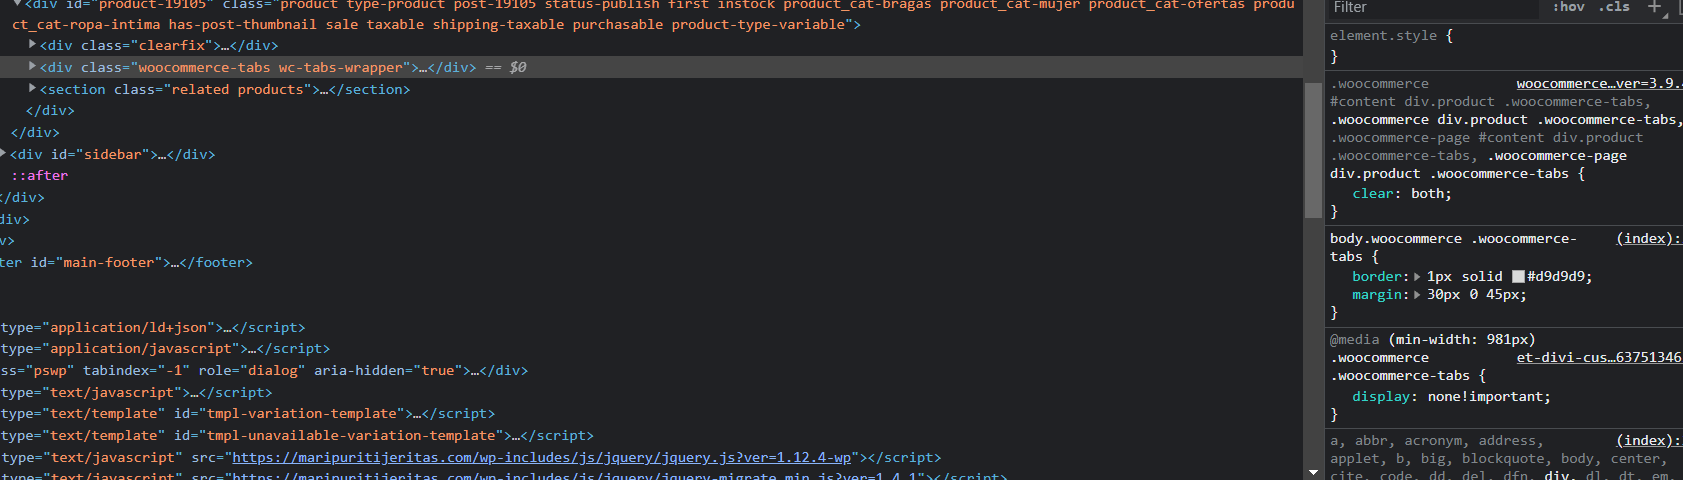Click the clear: both declaration value

[1427, 194]
